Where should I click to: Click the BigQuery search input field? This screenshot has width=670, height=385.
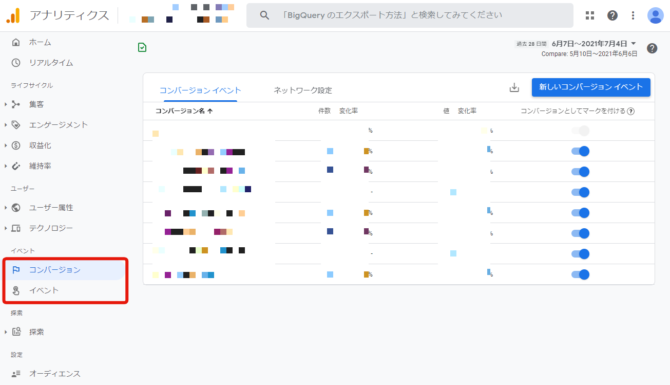tap(409, 15)
